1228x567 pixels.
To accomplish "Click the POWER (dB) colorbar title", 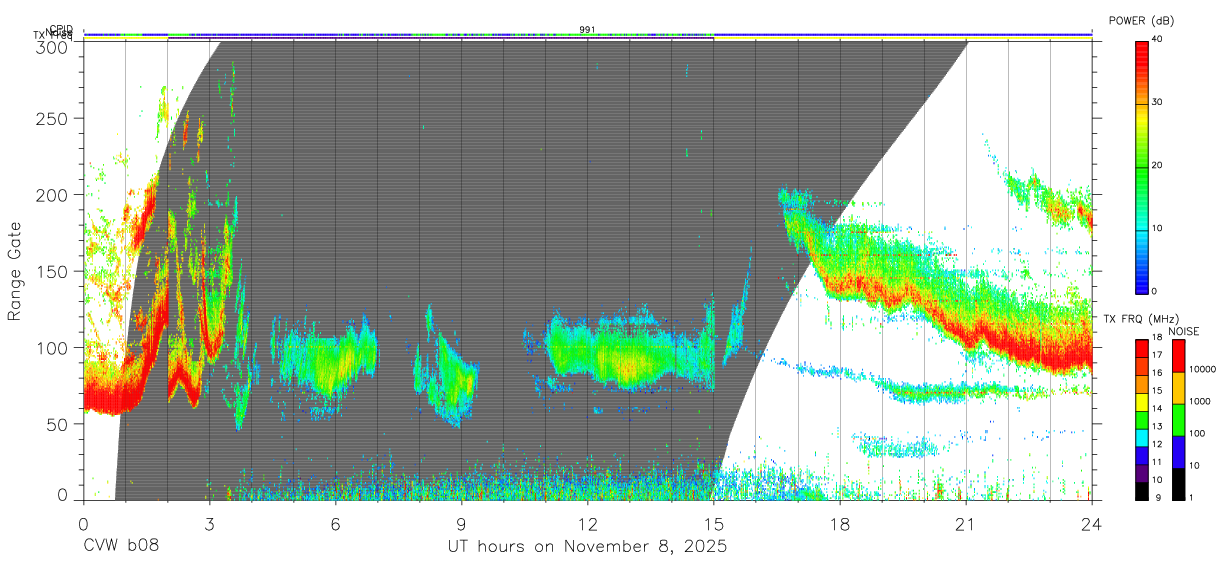I will (1141, 21).
